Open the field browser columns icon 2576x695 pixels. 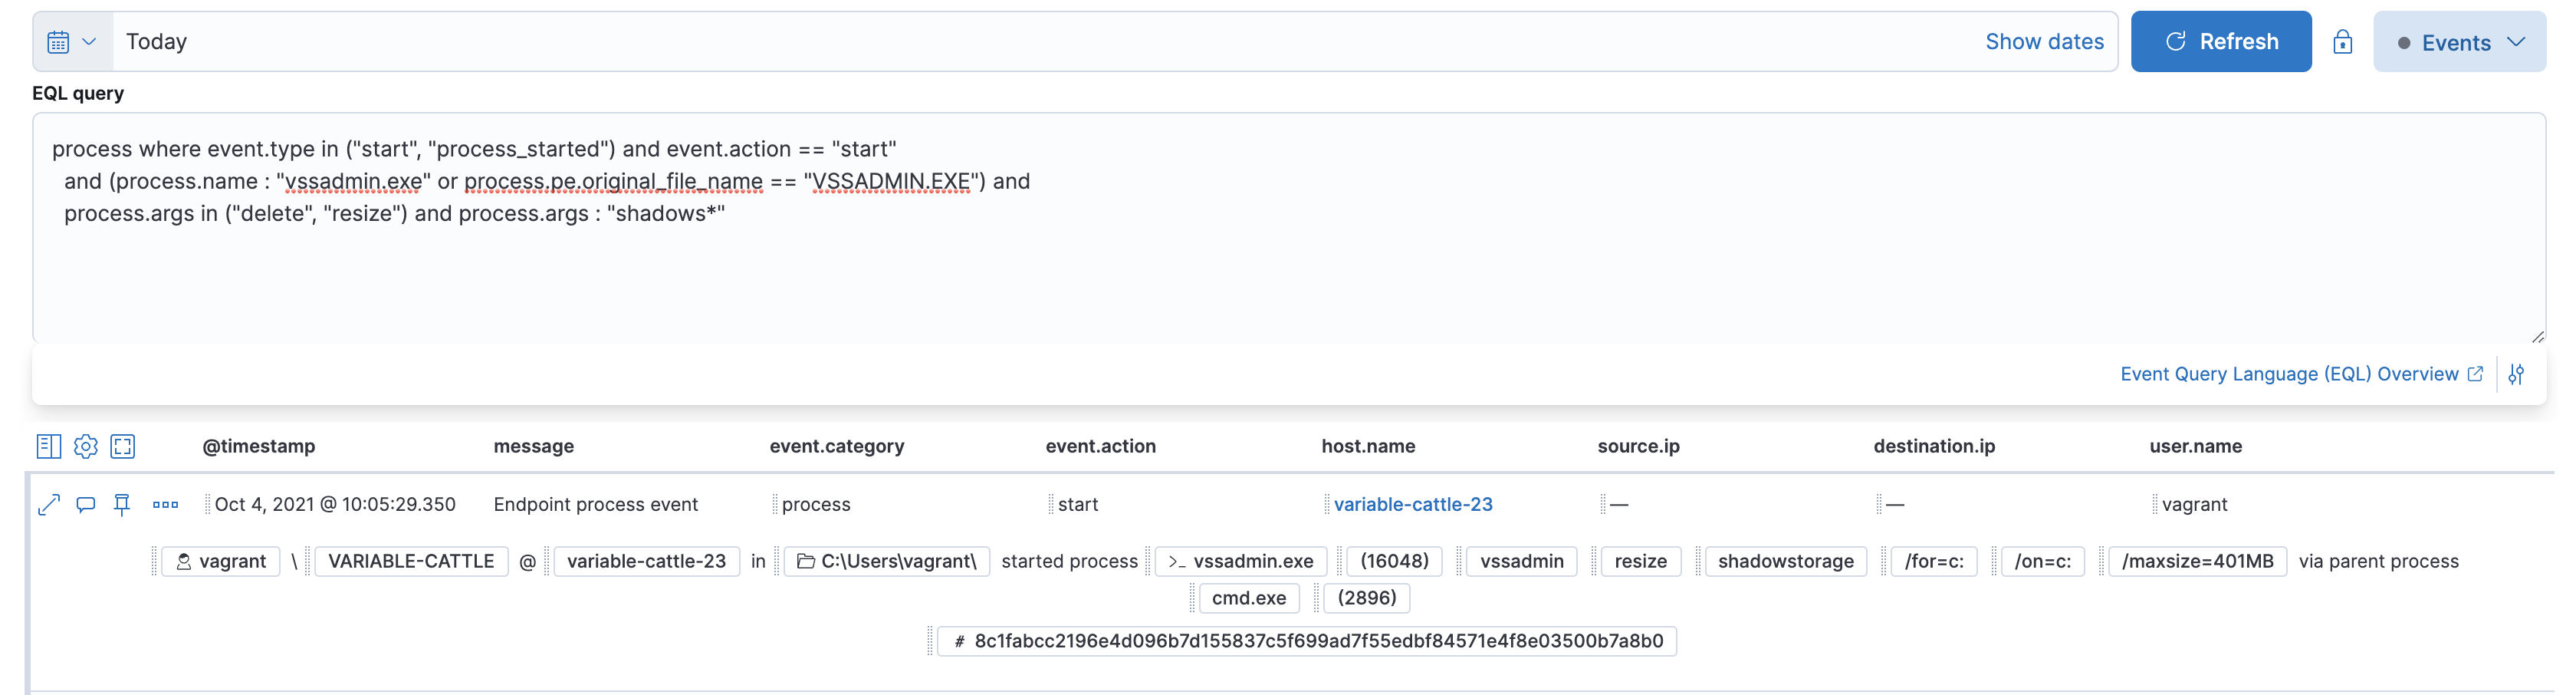point(48,447)
